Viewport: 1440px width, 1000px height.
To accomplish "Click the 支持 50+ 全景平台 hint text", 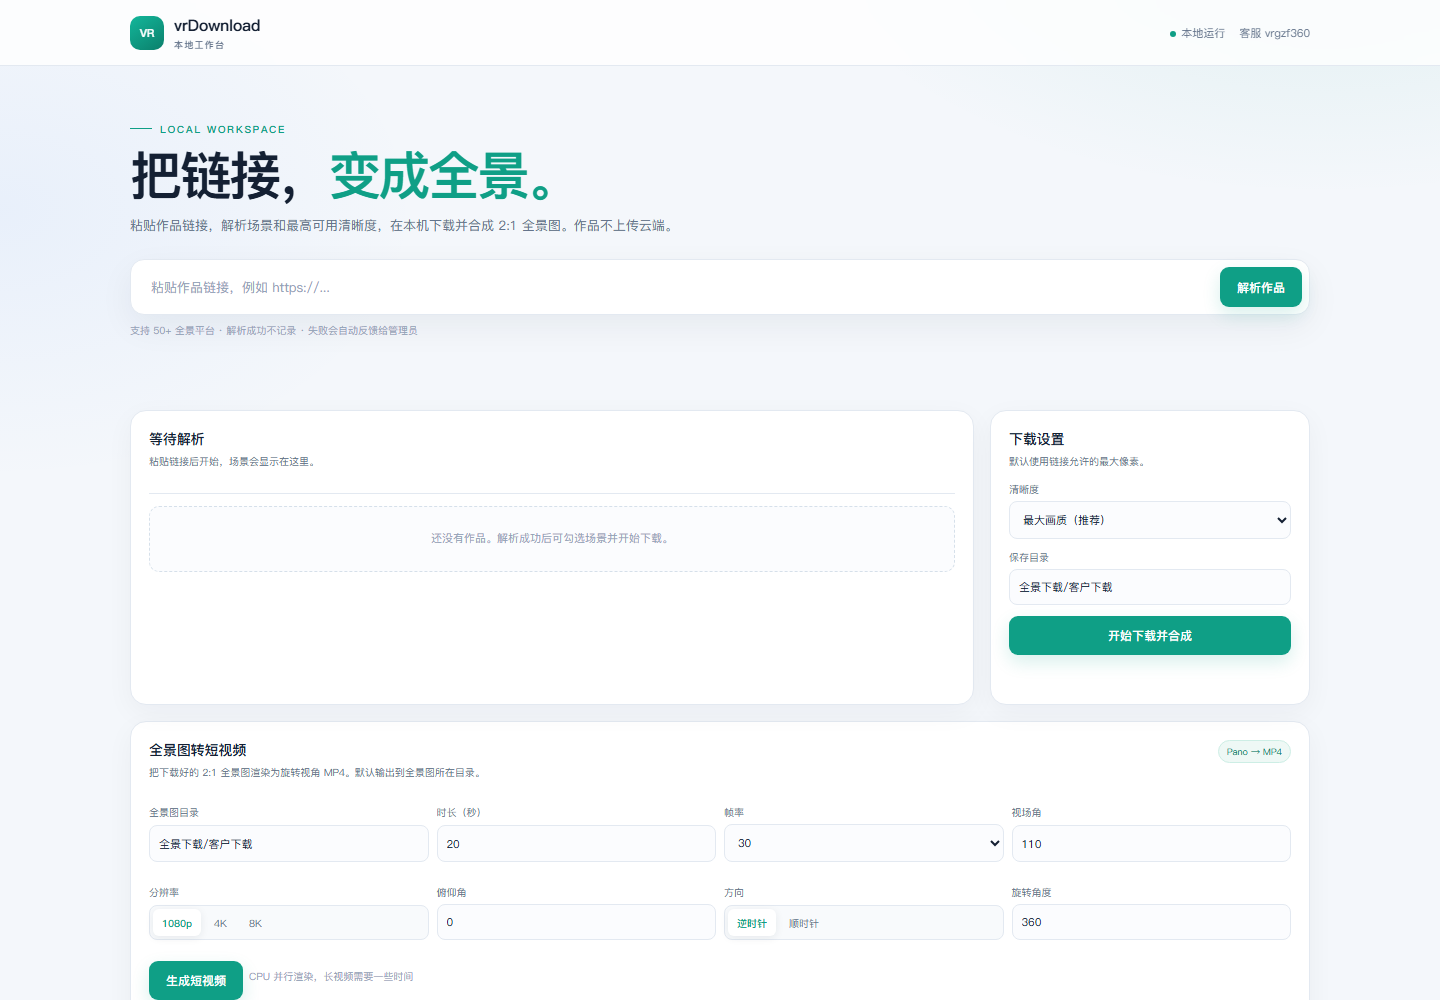I will [274, 330].
